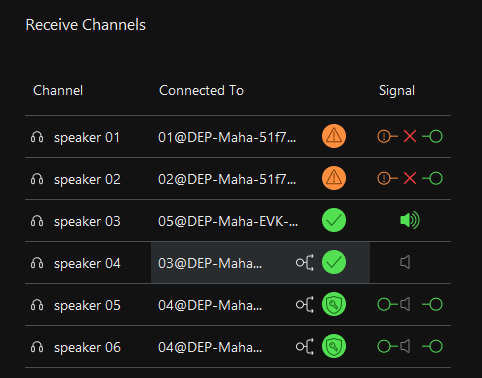The height and width of the screenshot is (378, 482).
Task: Click the routing split icon in speaker 04 row
Action: 305,263
